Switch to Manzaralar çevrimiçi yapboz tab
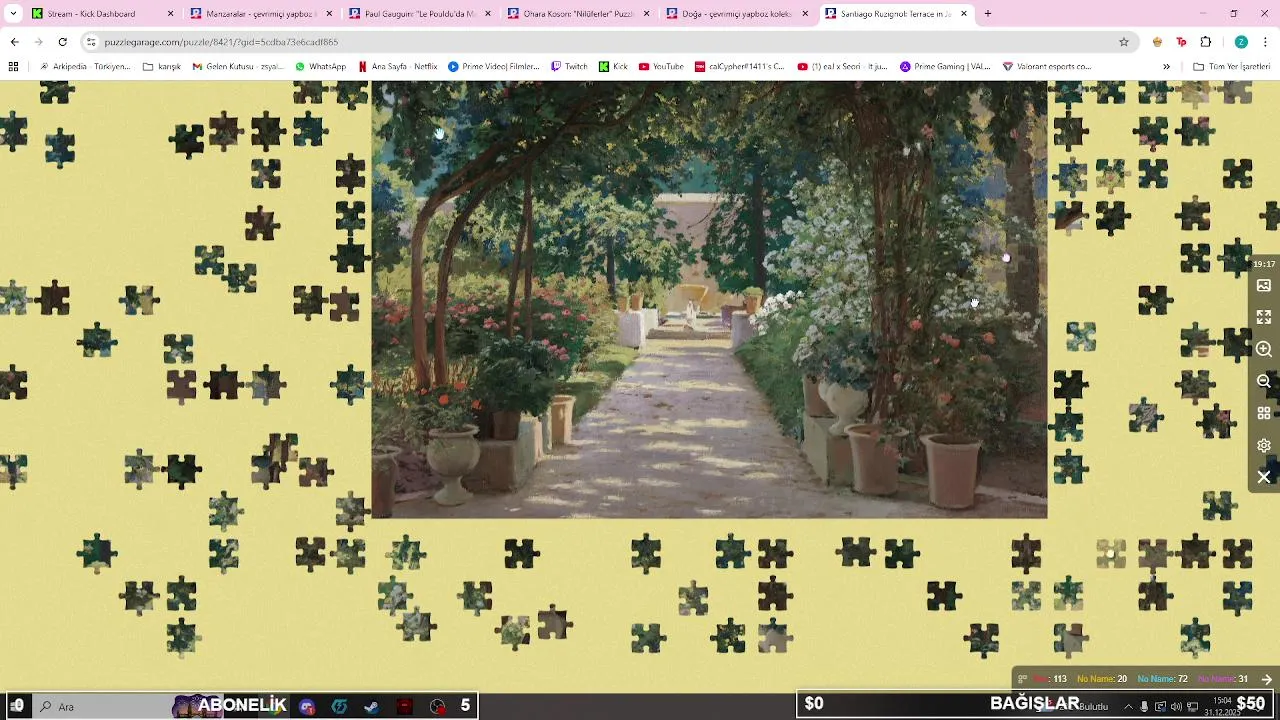 point(260,14)
